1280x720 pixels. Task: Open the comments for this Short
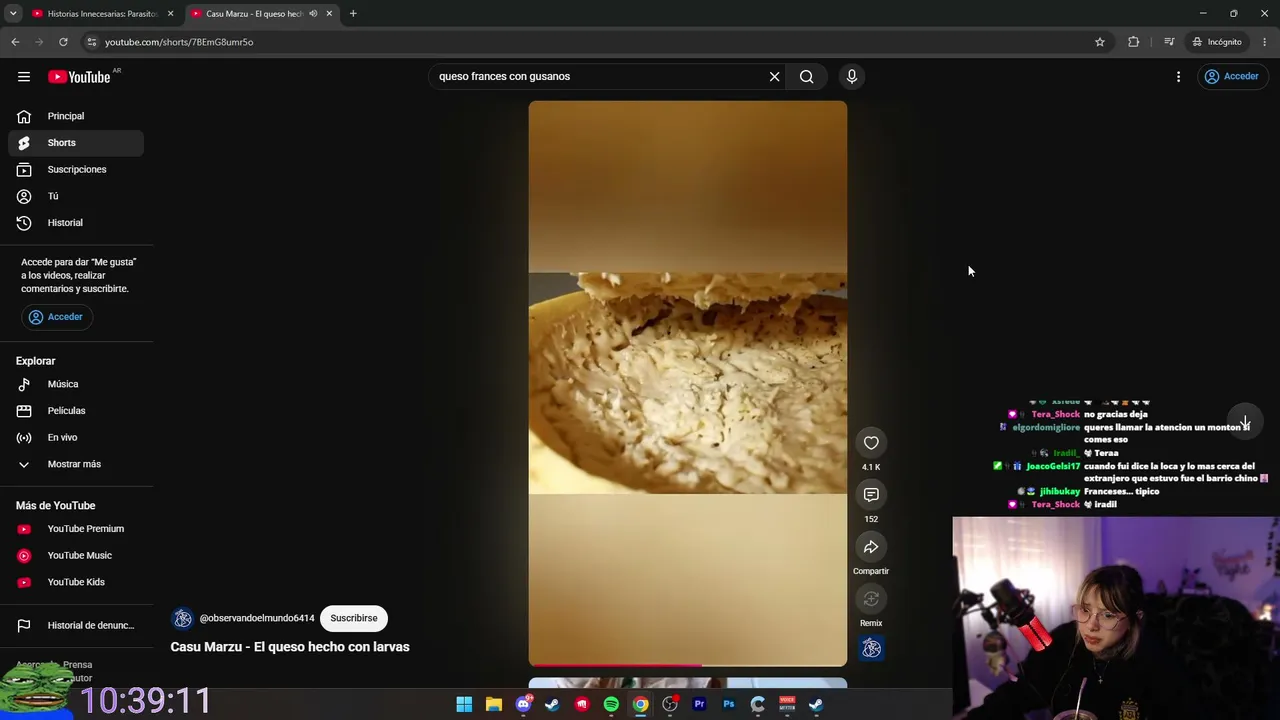[x=871, y=495]
